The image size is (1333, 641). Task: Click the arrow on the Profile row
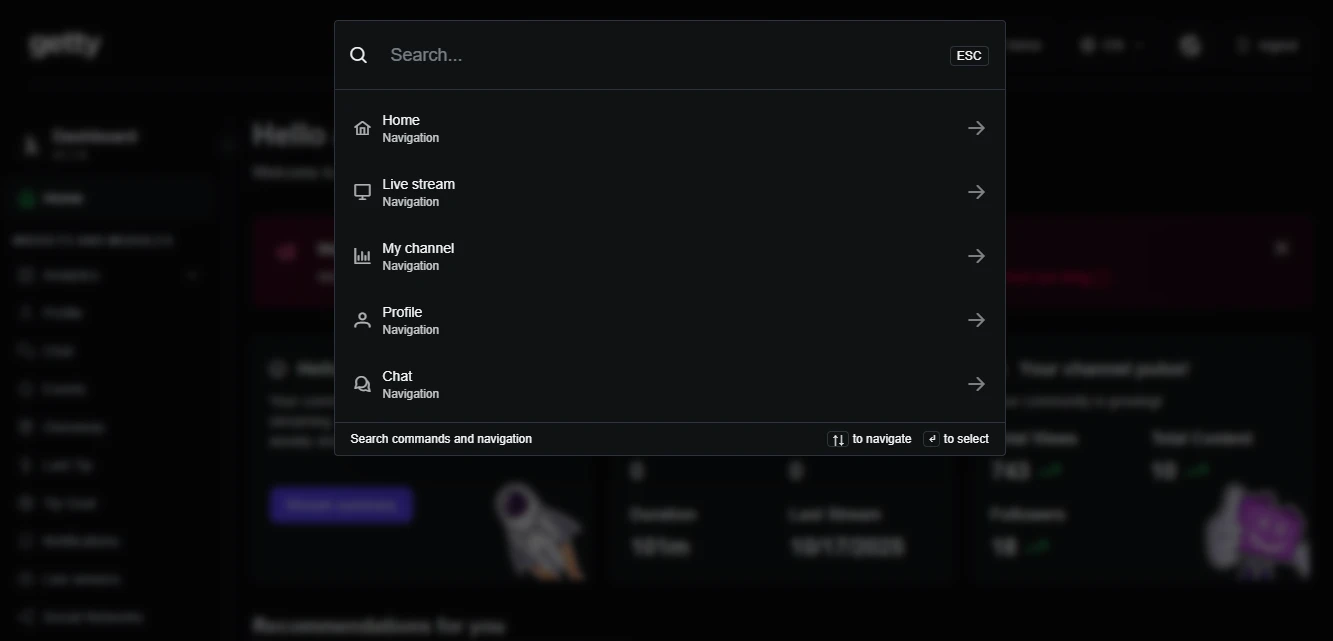[977, 320]
